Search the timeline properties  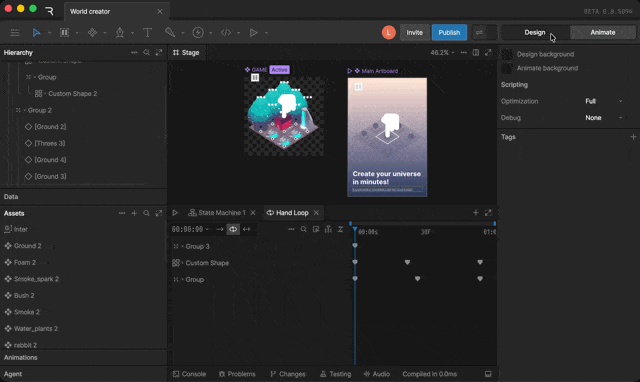pyautogui.click(x=303, y=229)
